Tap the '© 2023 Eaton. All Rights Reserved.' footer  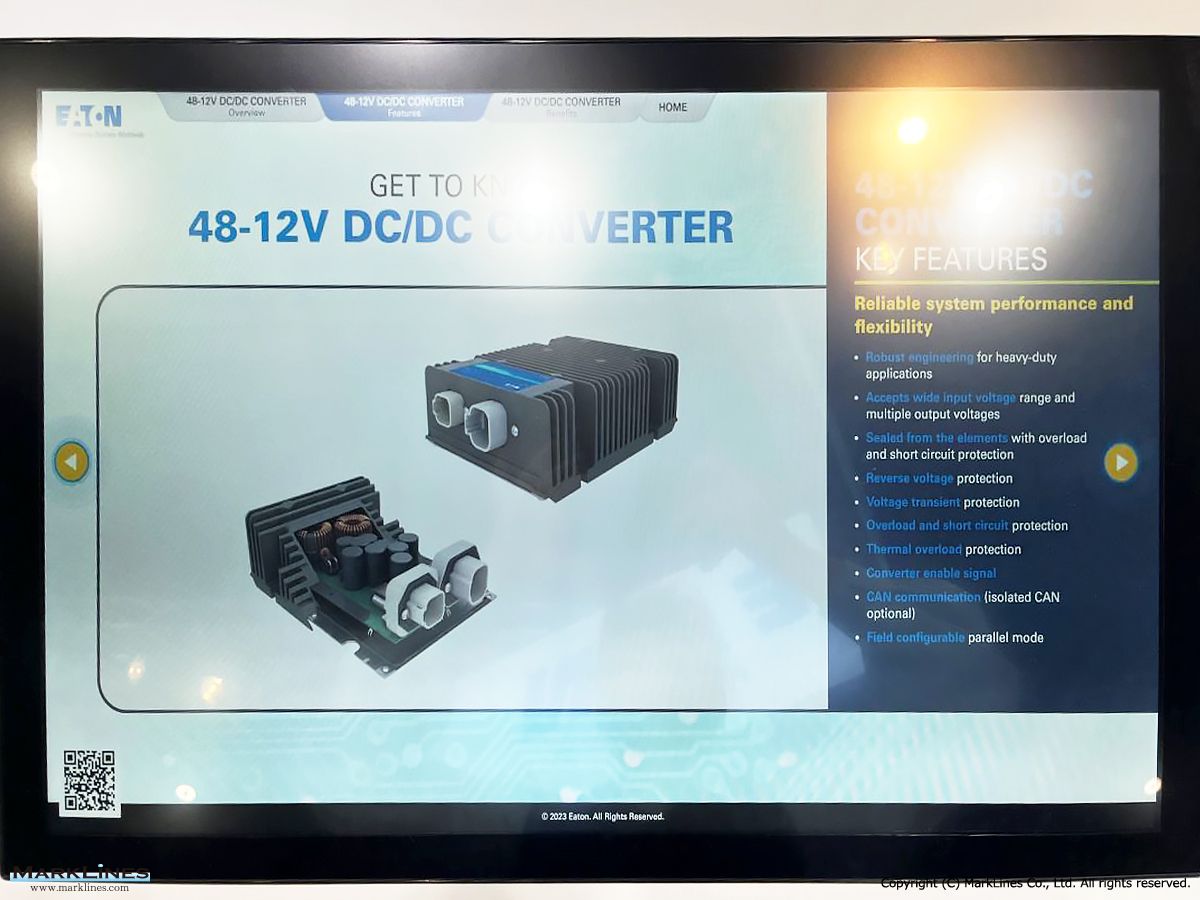(x=602, y=817)
